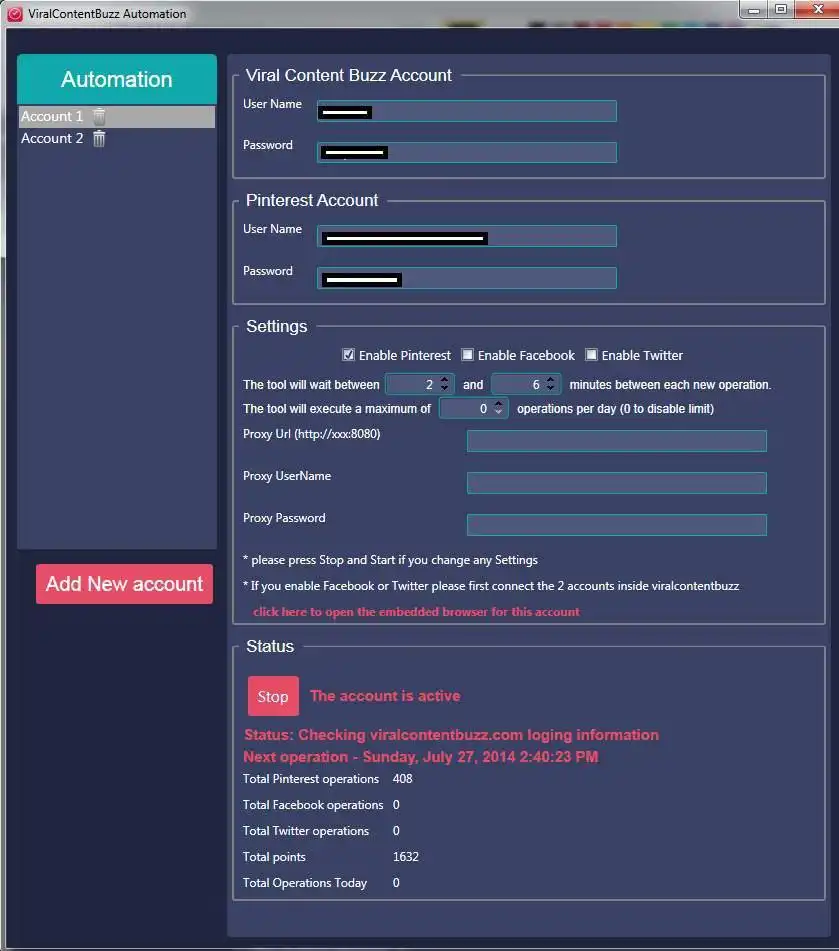Maximize the ViralContentBuzz Automation window
Image resolution: width=839 pixels, height=951 pixels.
tap(781, 10)
